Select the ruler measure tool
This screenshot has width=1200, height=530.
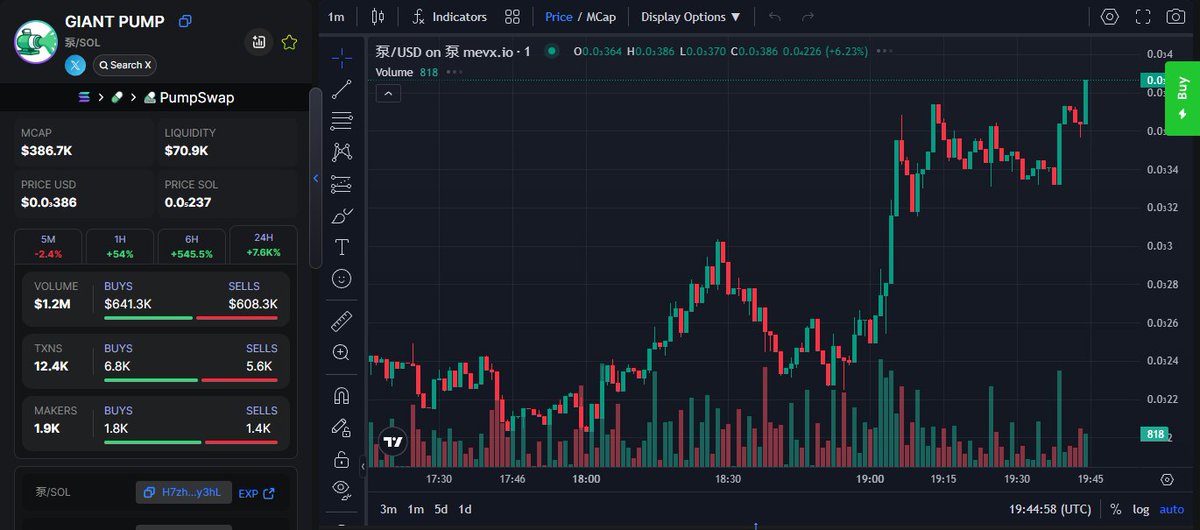[x=342, y=321]
